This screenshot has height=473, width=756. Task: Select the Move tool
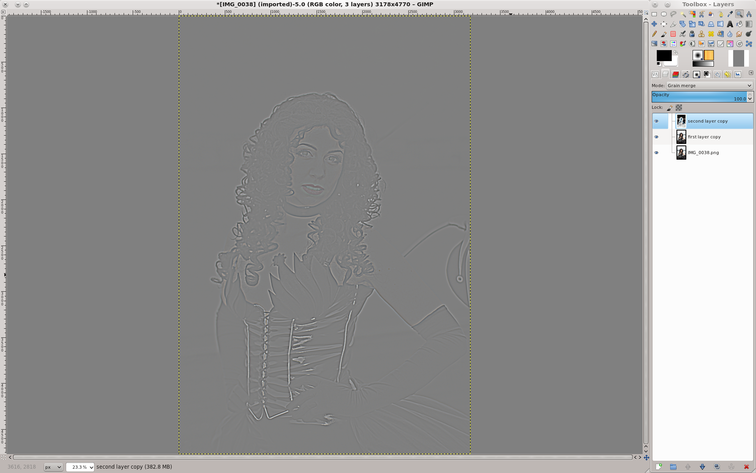(654, 24)
